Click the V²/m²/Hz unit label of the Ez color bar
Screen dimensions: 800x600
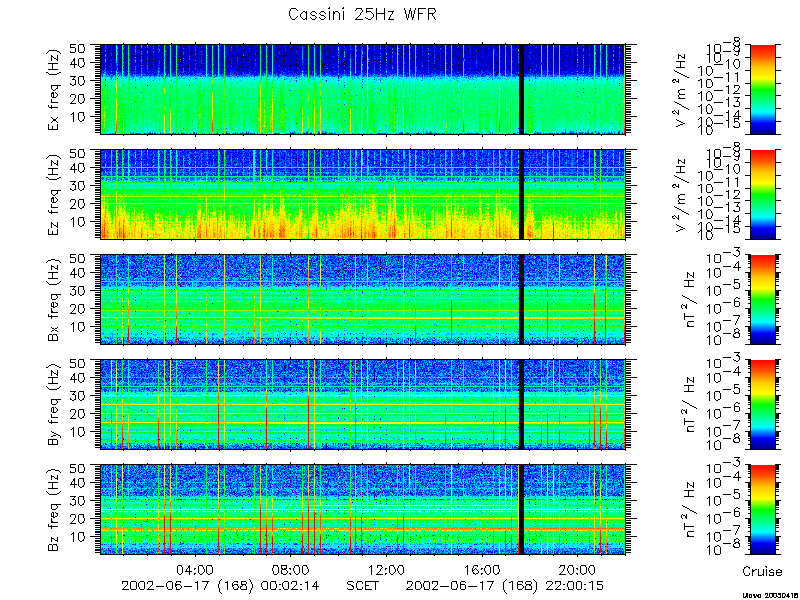[682, 194]
